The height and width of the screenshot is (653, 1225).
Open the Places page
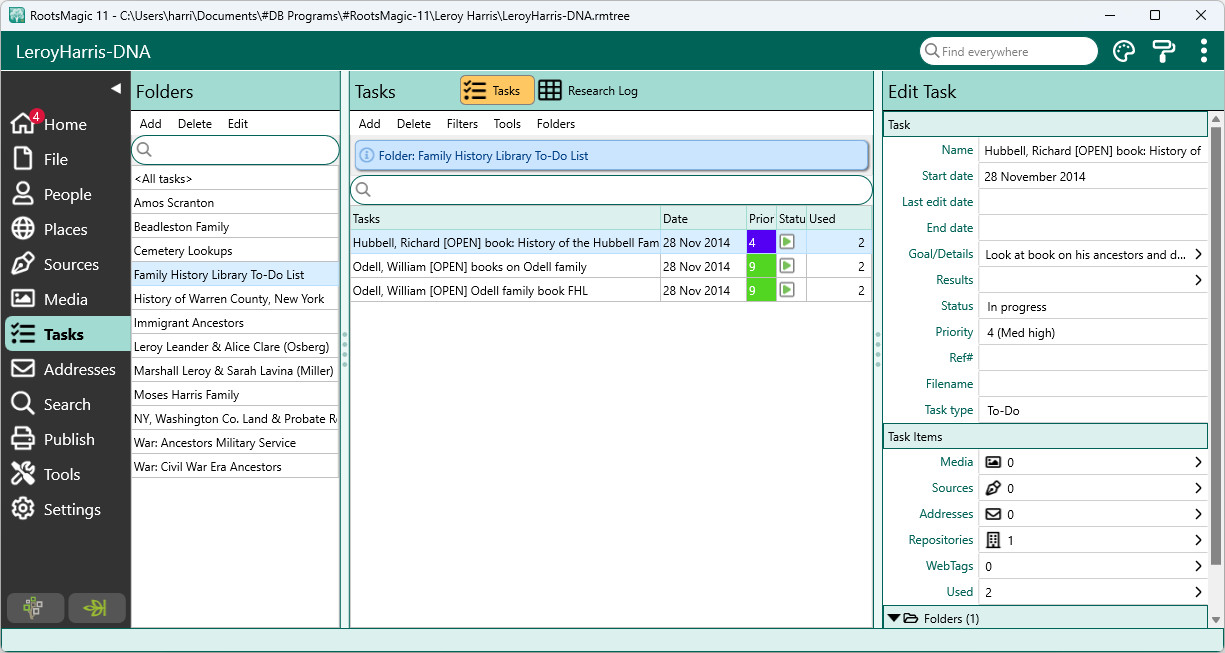[67, 229]
